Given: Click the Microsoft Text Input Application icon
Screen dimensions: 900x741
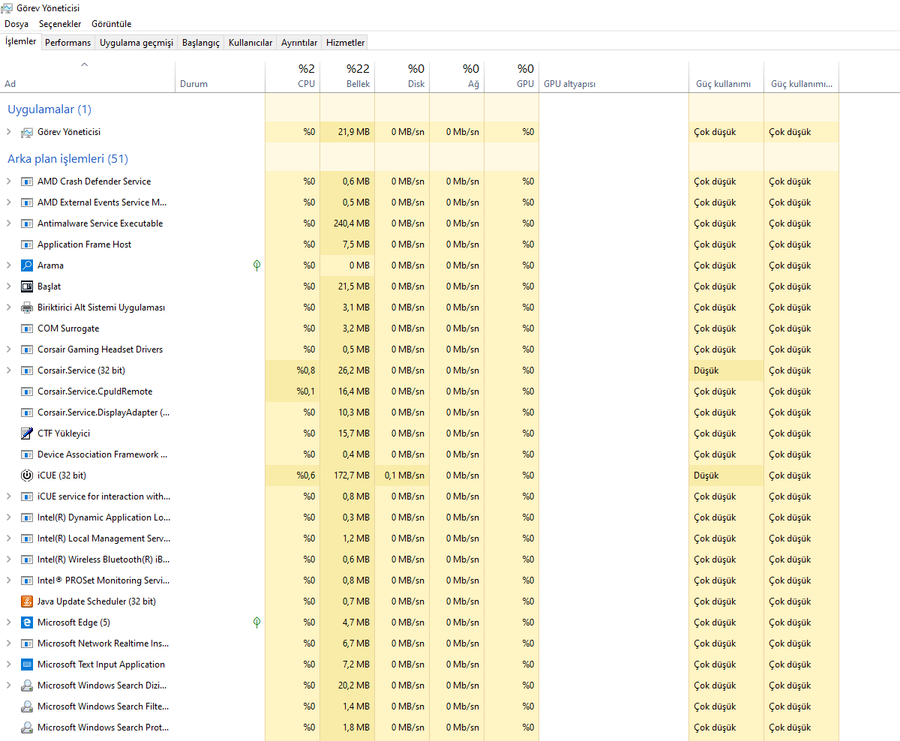Looking at the screenshot, I should pos(26,665).
